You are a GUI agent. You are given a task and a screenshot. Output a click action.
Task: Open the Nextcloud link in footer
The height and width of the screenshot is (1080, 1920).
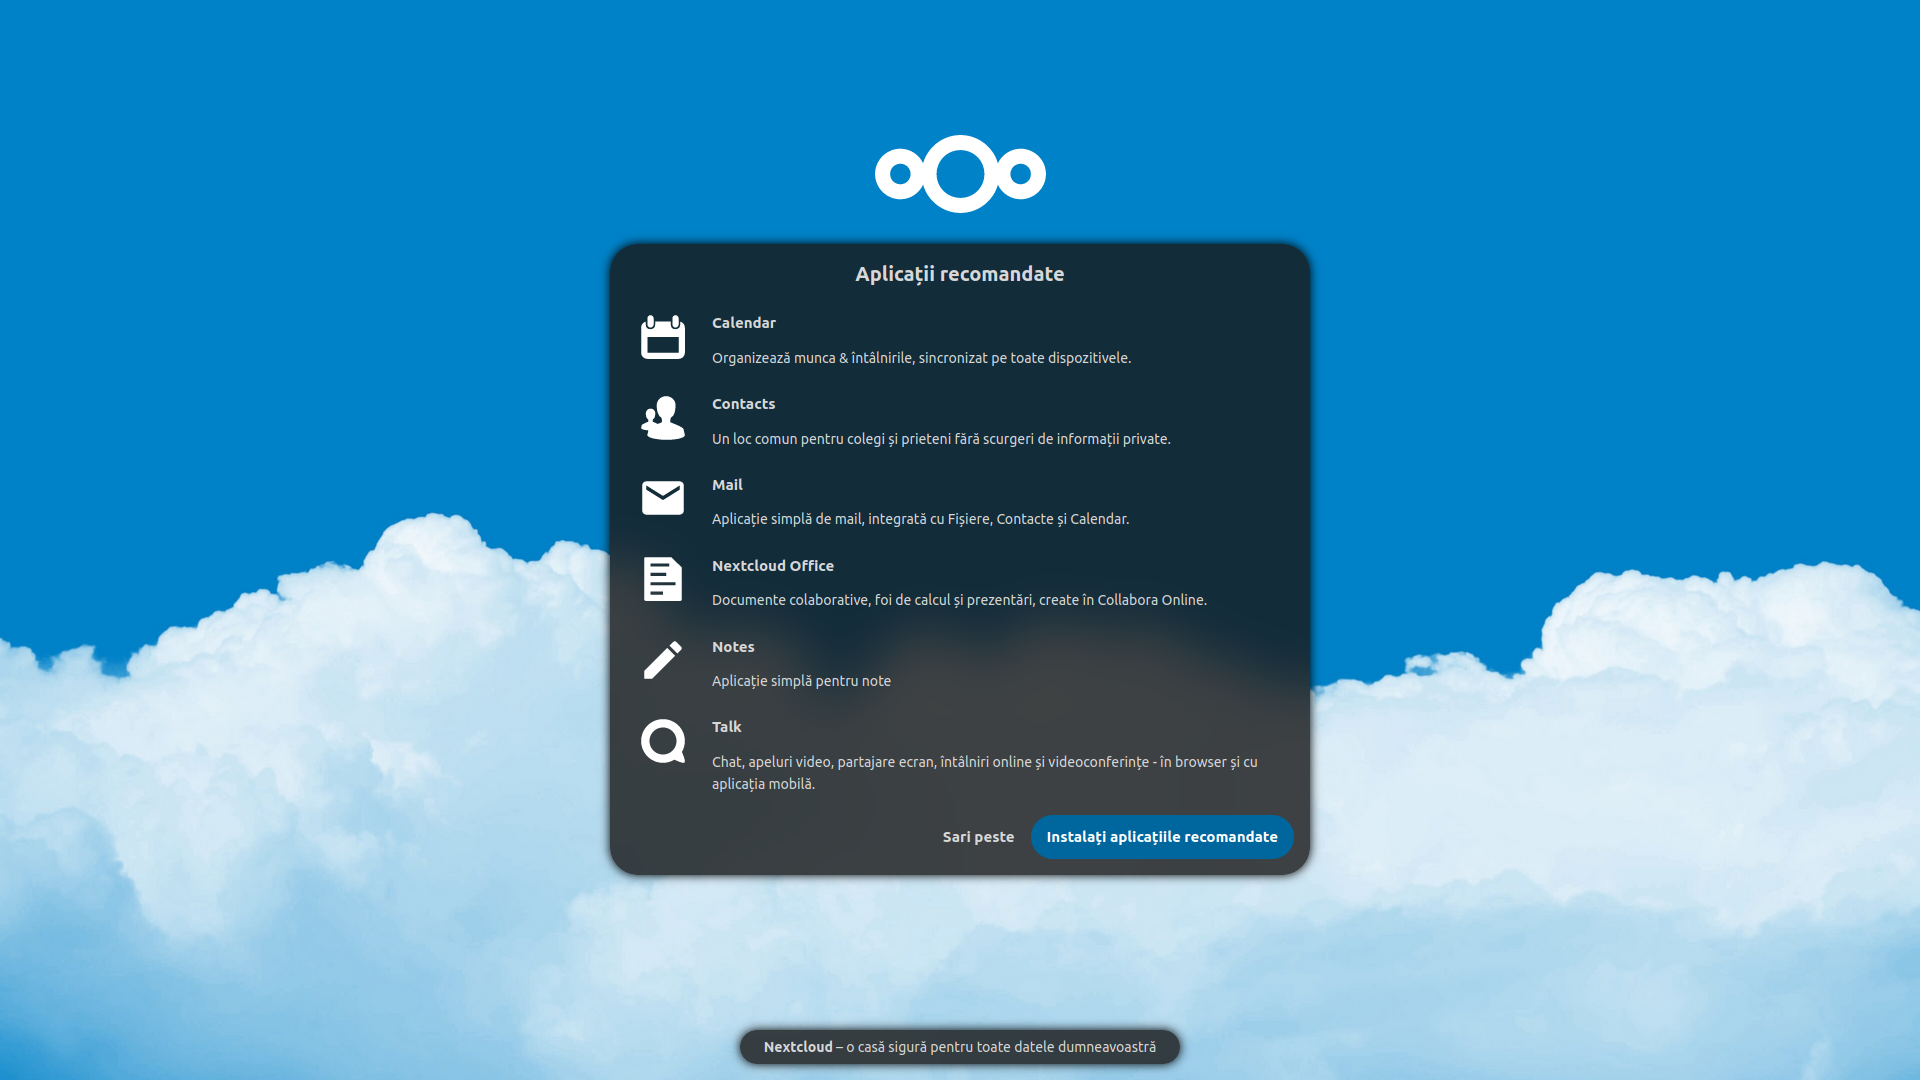[x=798, y=1047]
